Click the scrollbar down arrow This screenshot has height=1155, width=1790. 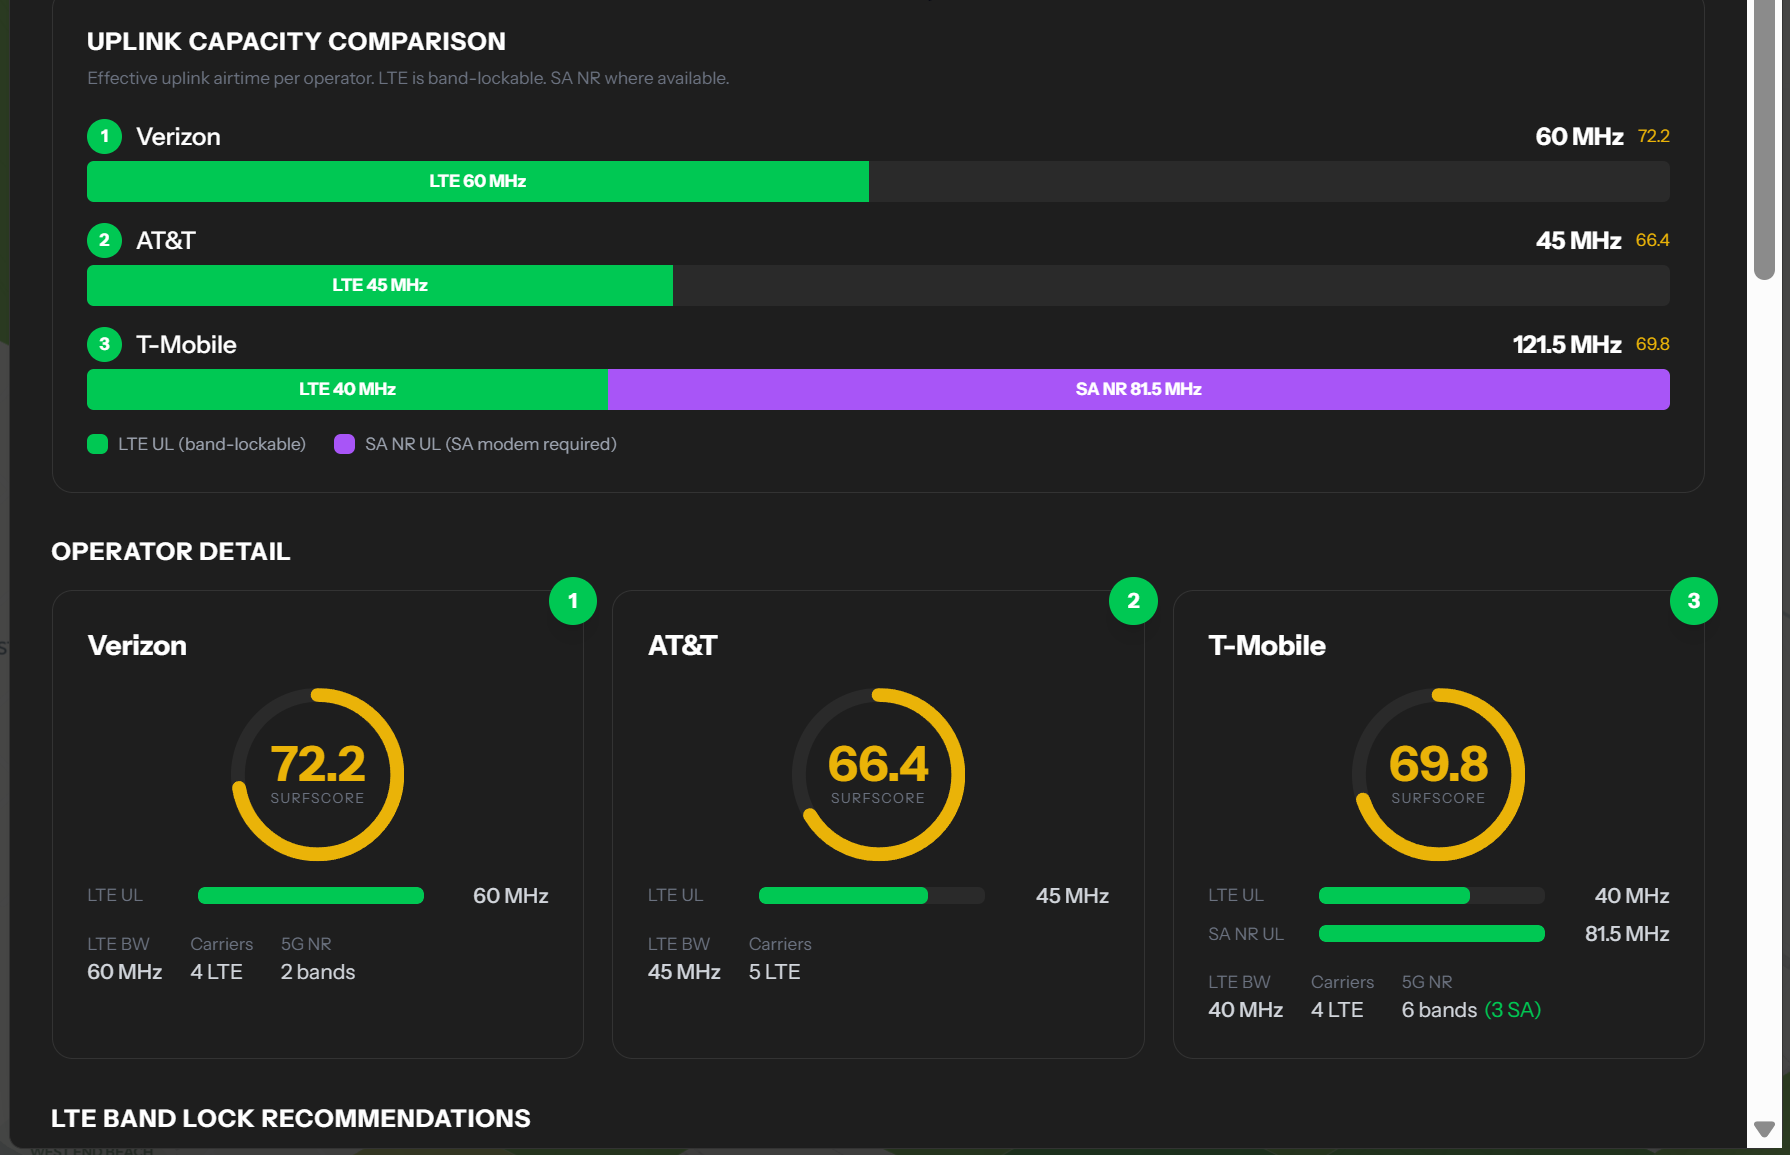tap(1765, 1129)
